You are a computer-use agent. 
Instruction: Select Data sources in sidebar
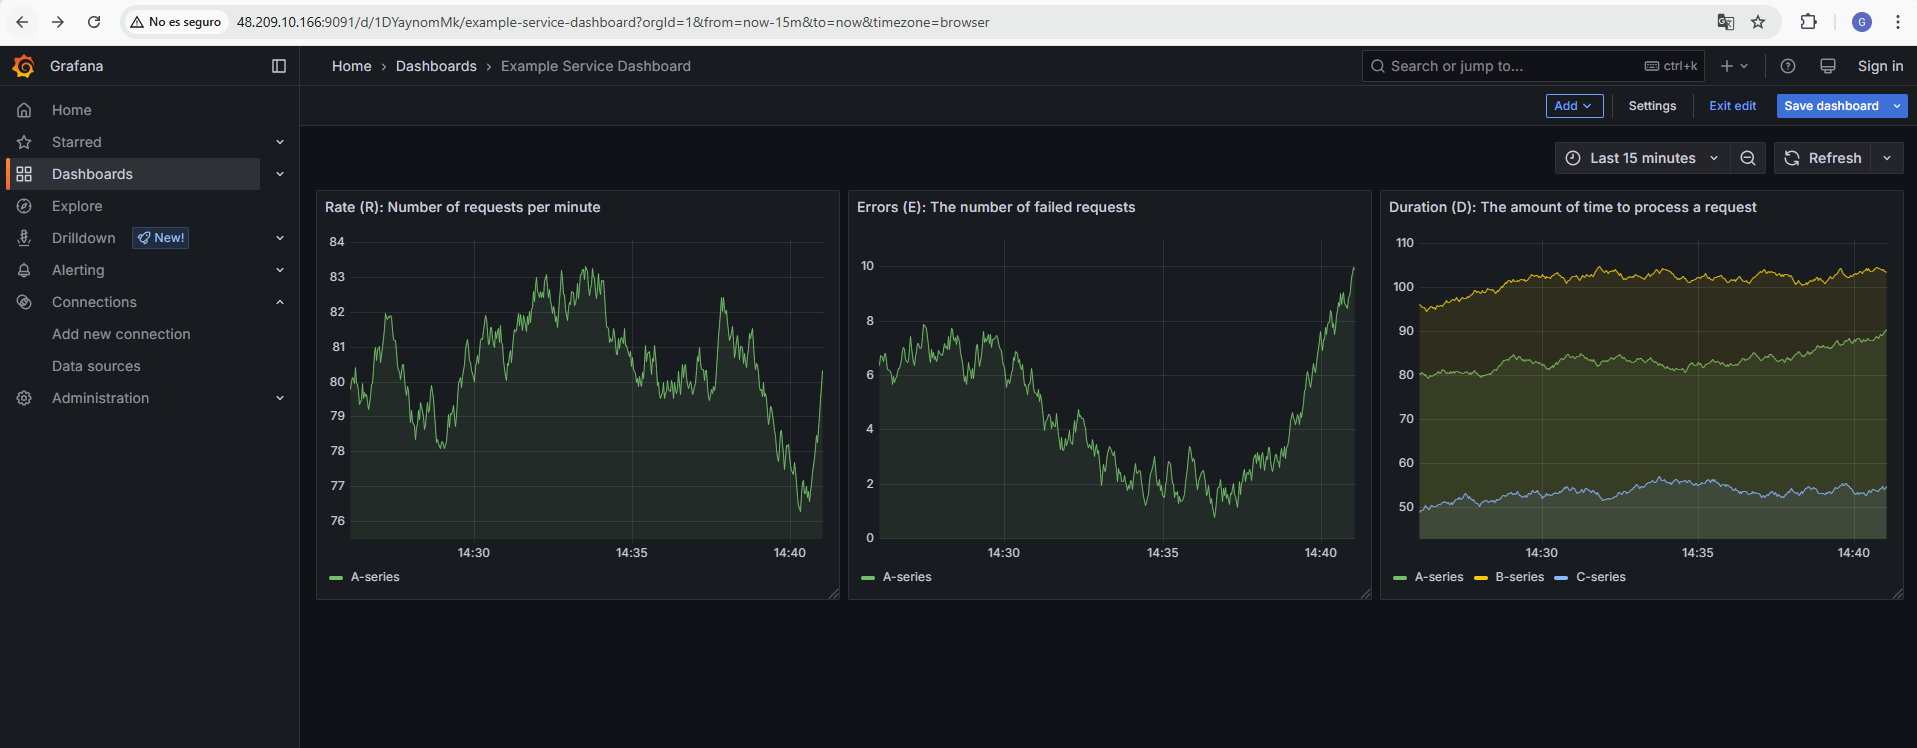point(96,366)
